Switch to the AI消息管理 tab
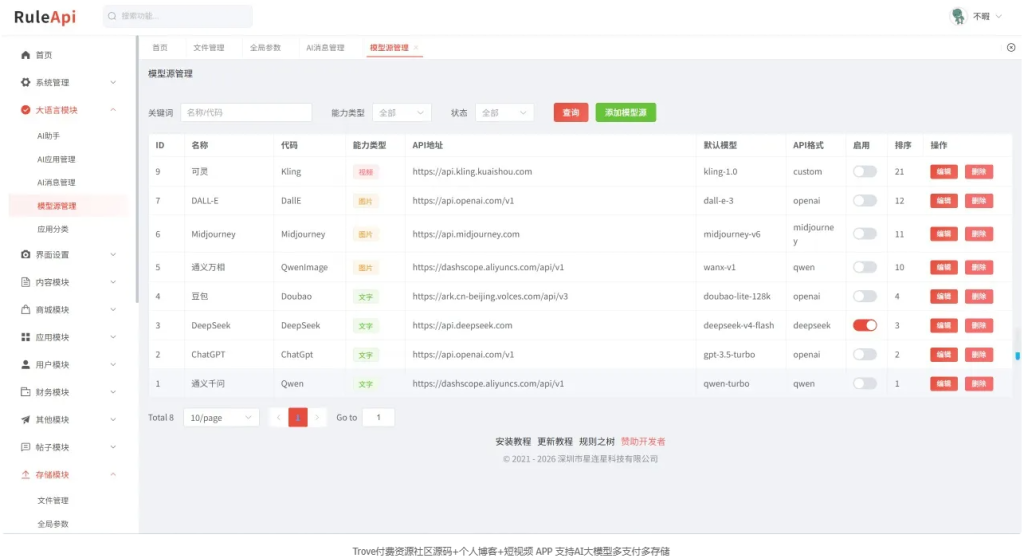The image size is (1024, 558). click(x=325, y=47)
